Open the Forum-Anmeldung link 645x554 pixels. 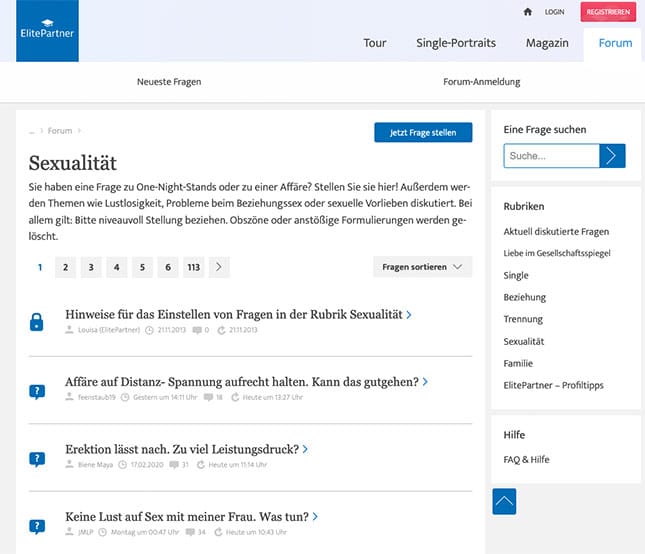(x=481, y=82)
